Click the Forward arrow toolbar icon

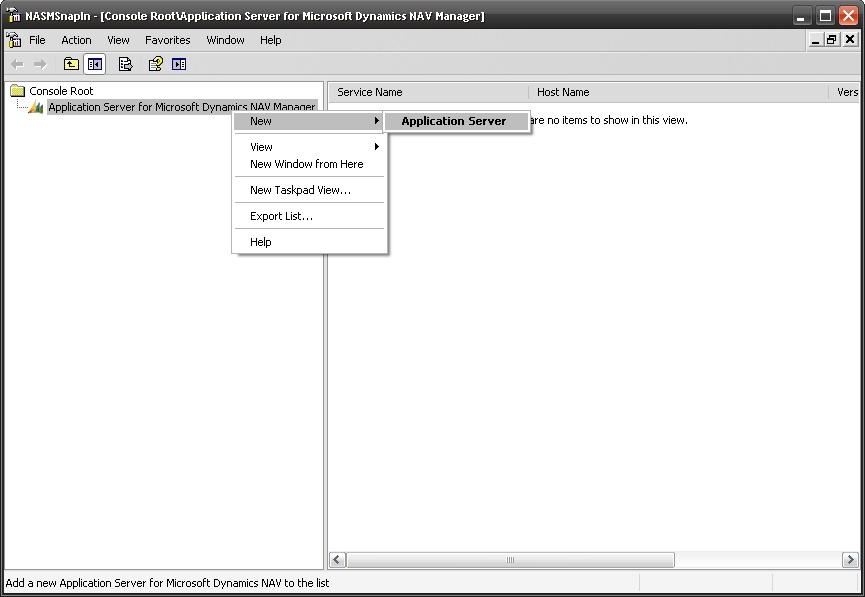40,65
